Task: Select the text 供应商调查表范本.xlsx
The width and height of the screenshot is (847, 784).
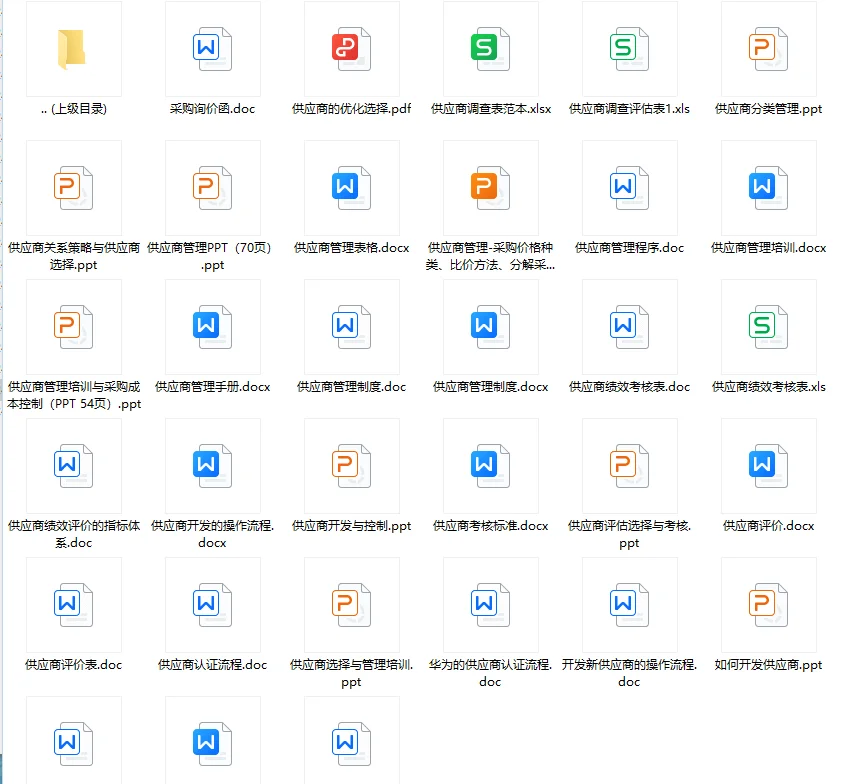Action: [490, 109]
